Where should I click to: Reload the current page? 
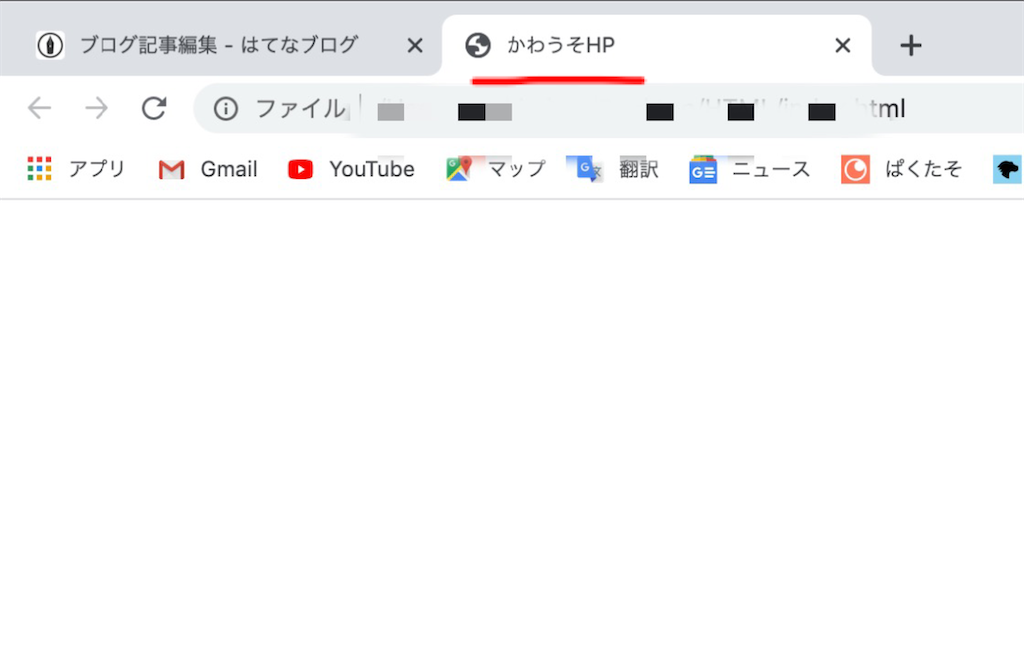[154, 108]
